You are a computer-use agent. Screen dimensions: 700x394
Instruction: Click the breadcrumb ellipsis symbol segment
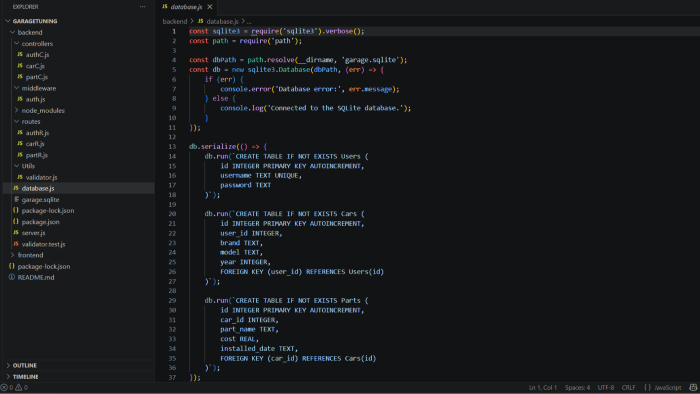(x=249, y=21)
